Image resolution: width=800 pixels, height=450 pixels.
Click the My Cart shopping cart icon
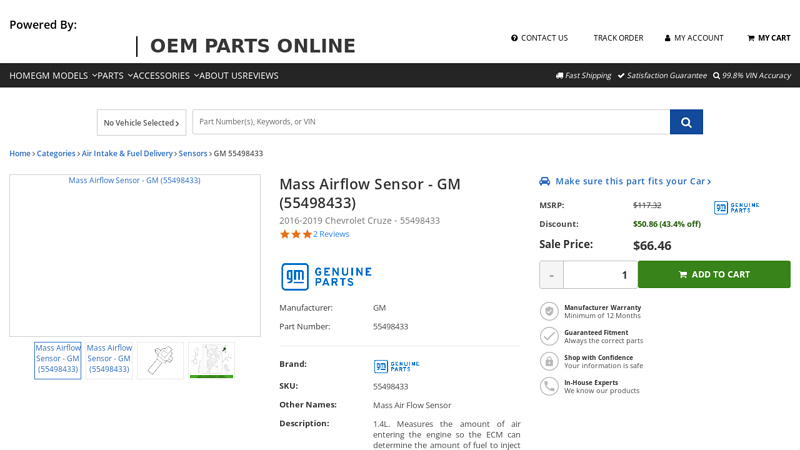751,38
